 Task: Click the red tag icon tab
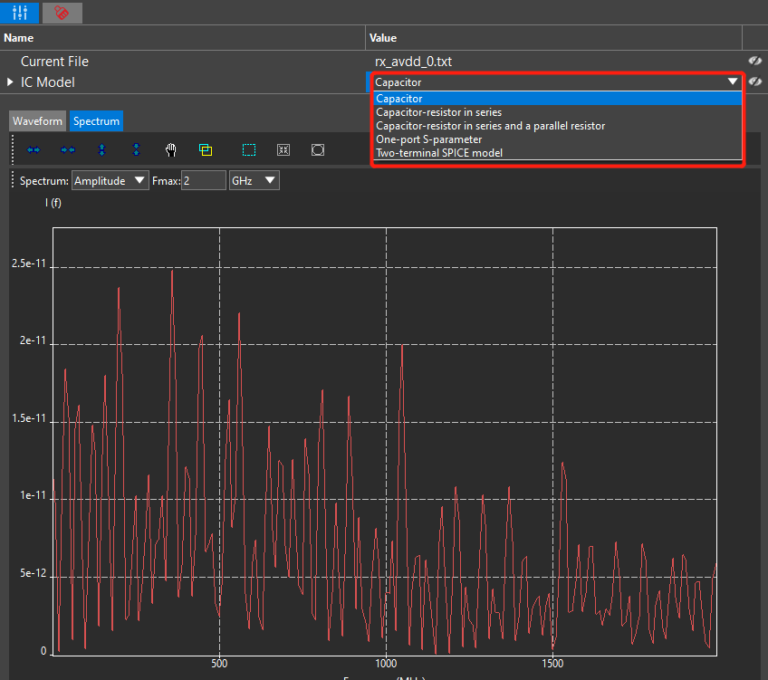coord(62,12)
